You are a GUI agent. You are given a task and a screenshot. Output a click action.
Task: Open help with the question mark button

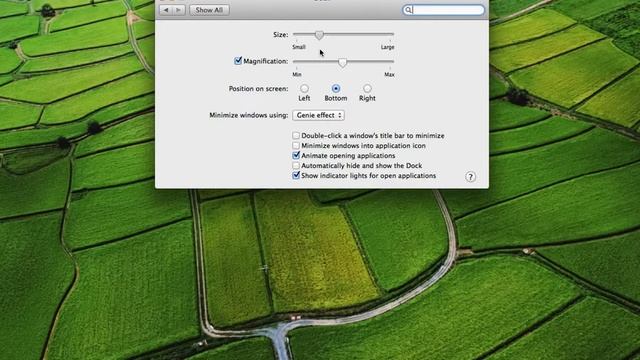pyautogui.click(x=470, y=177)
